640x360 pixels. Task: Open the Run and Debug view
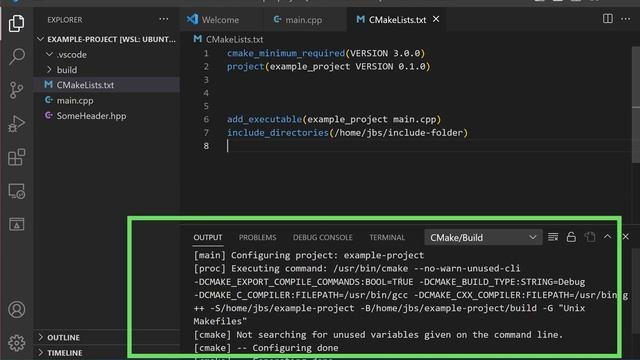[16, 123]
